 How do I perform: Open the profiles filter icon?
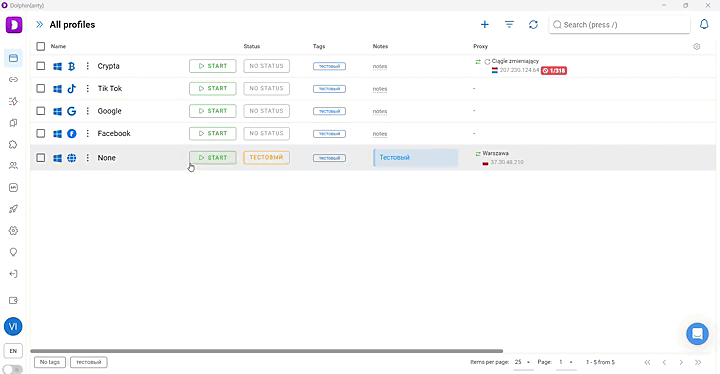pyautogui.click(x=509, y=24)
